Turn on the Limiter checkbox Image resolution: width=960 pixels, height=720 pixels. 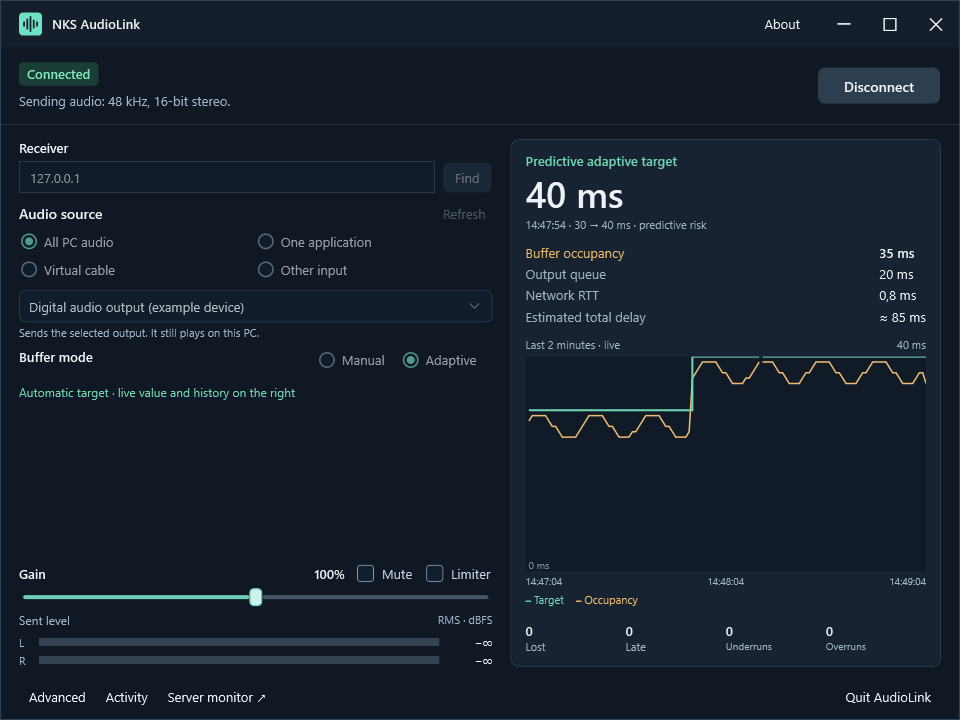pyautogui.click(x=435, y=574)
